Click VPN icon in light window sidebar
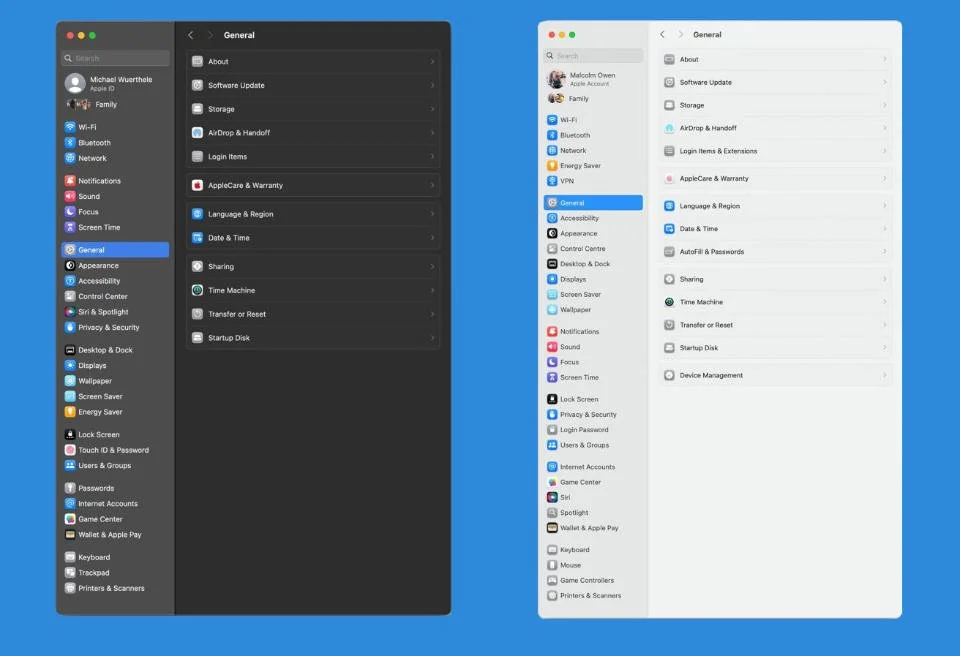The image size is (960, 656). pyautogui.click(x=552, y=181)
